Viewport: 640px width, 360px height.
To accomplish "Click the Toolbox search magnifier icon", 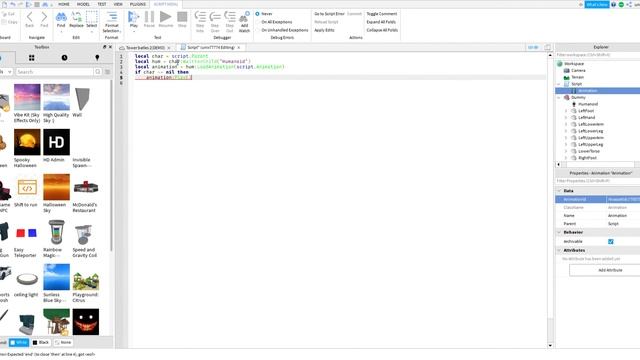I will click(98, 72).
